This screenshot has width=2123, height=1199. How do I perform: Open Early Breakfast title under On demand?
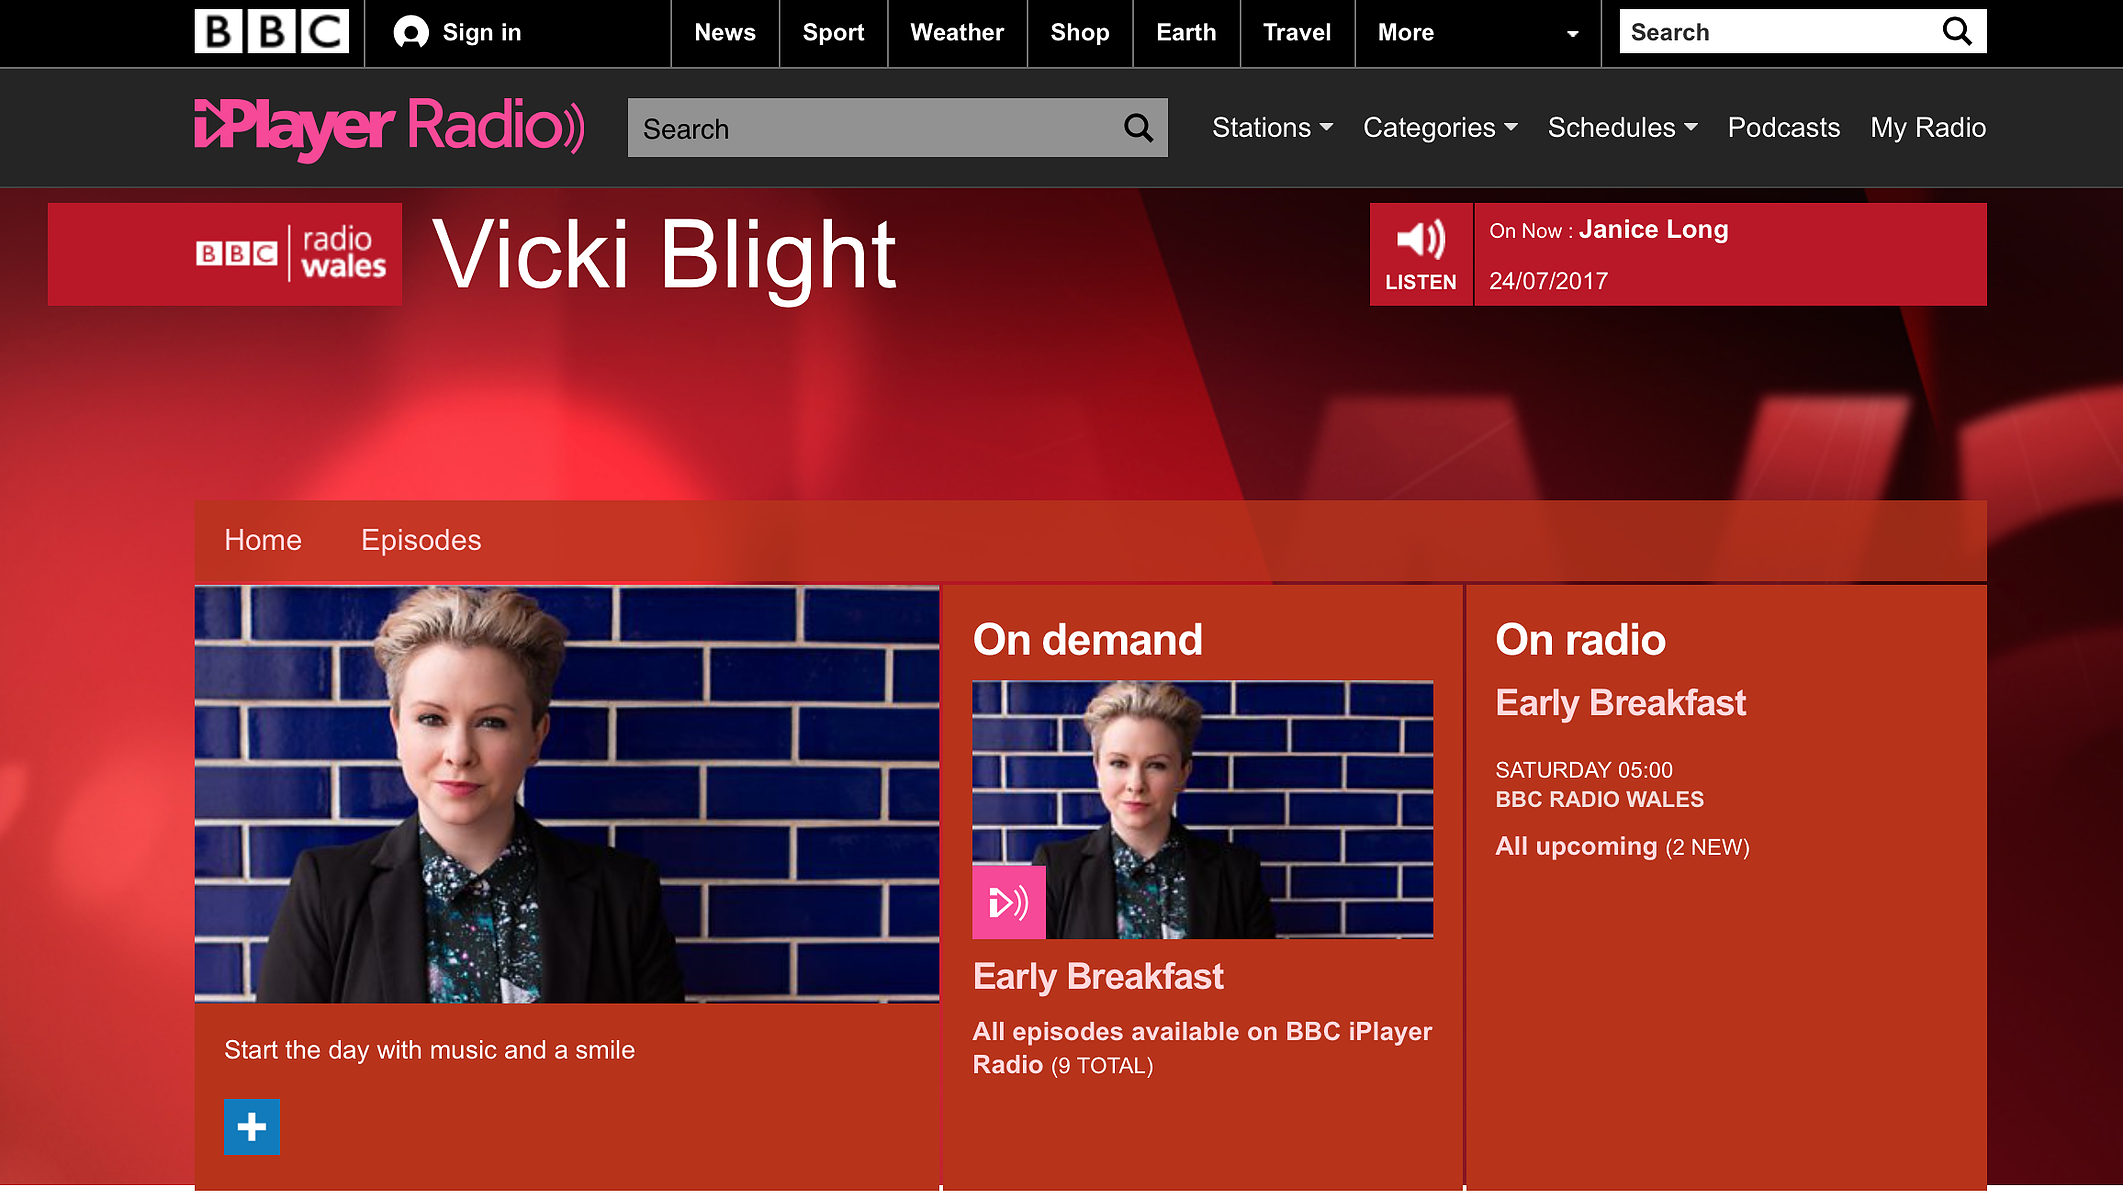pyautogui.click(x=1098, y=976)
